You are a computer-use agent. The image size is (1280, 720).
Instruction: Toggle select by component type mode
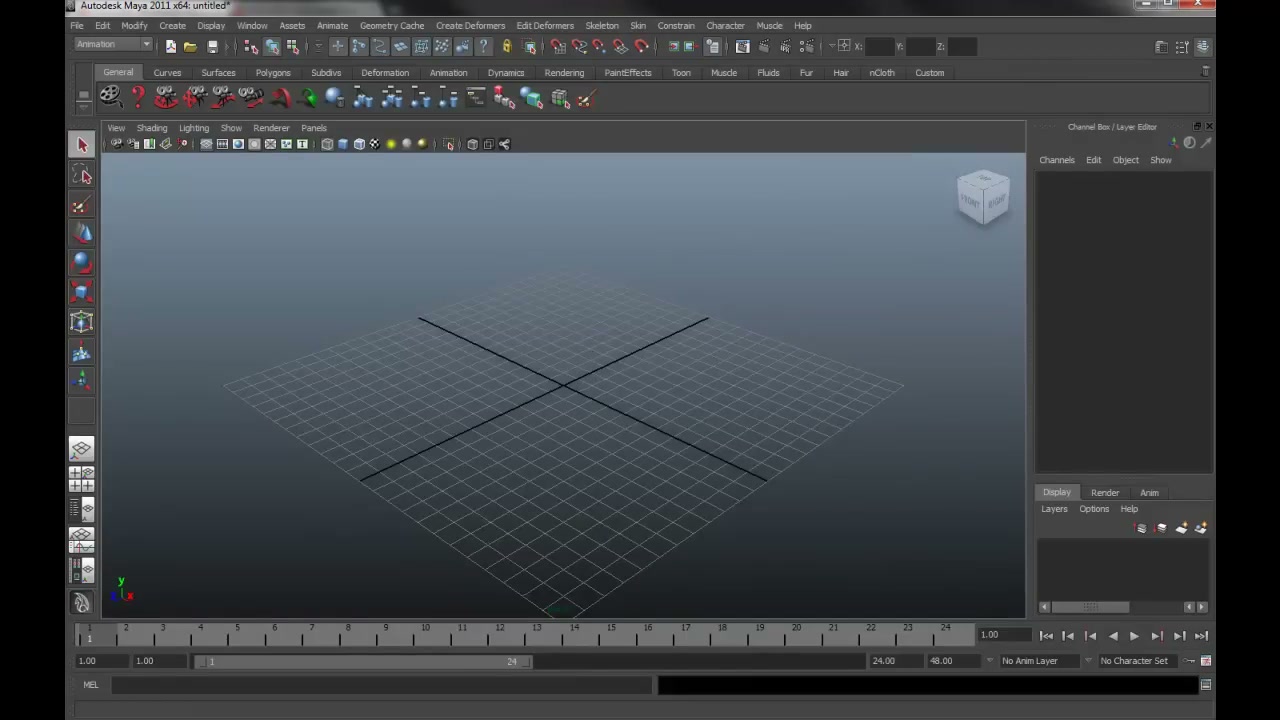coord(292,46)
